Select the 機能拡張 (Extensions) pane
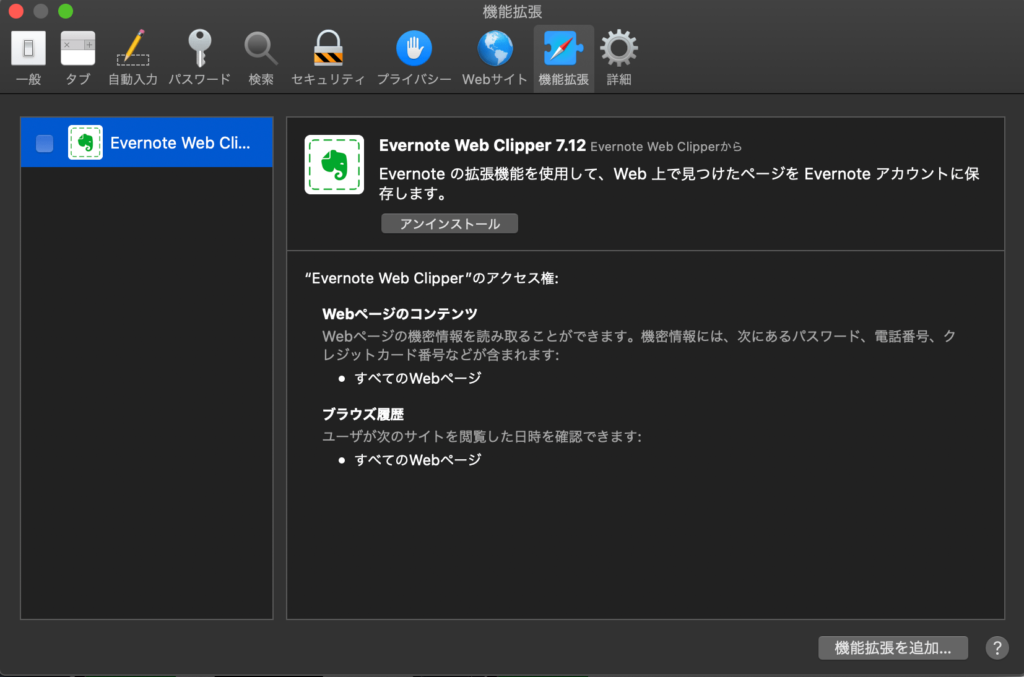Viewport: 1024px width, 677px height. [x=564, y=58]
